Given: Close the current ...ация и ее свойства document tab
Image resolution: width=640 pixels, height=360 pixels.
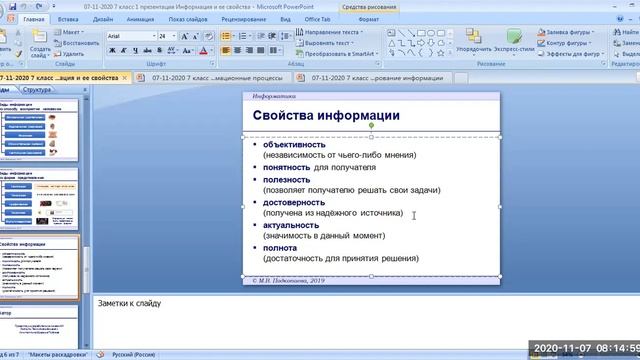Looking at the screenshot, I should click(x=124, y=78).
